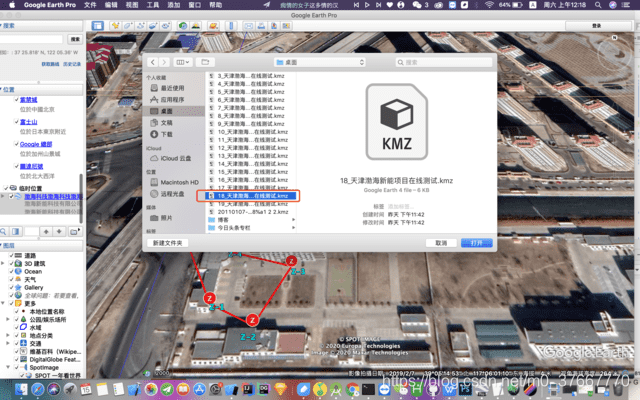Click Spotlight search icon in menu bar
The height and width of the screenshot is (400, 640).
[x=598, y=5]
